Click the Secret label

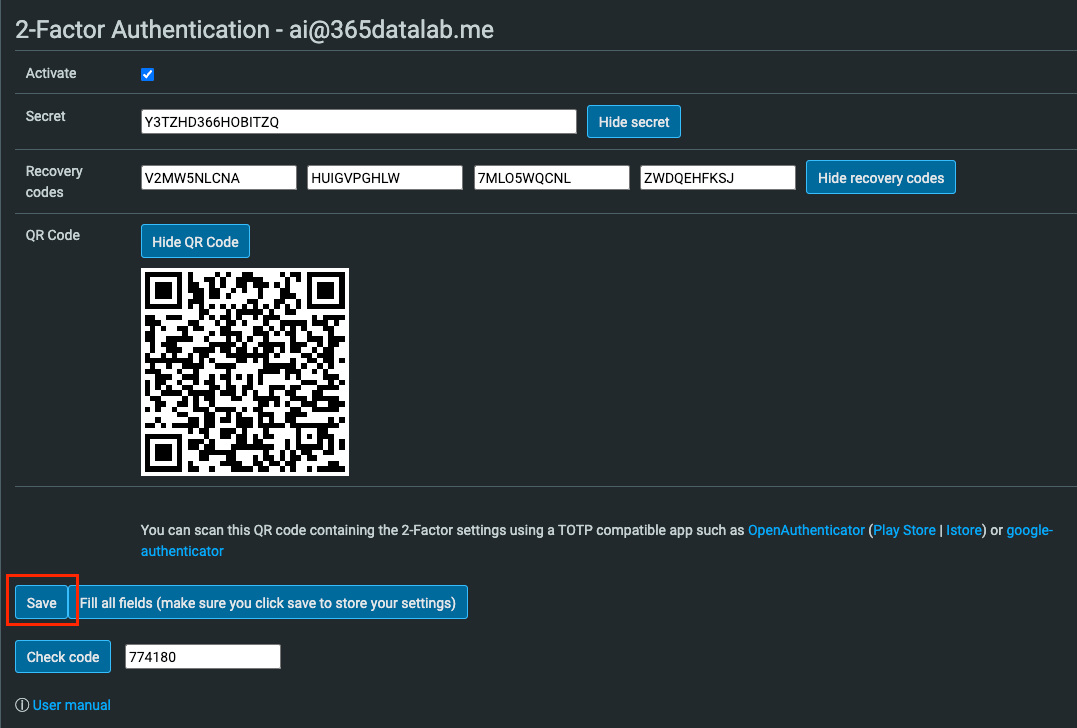45,116
